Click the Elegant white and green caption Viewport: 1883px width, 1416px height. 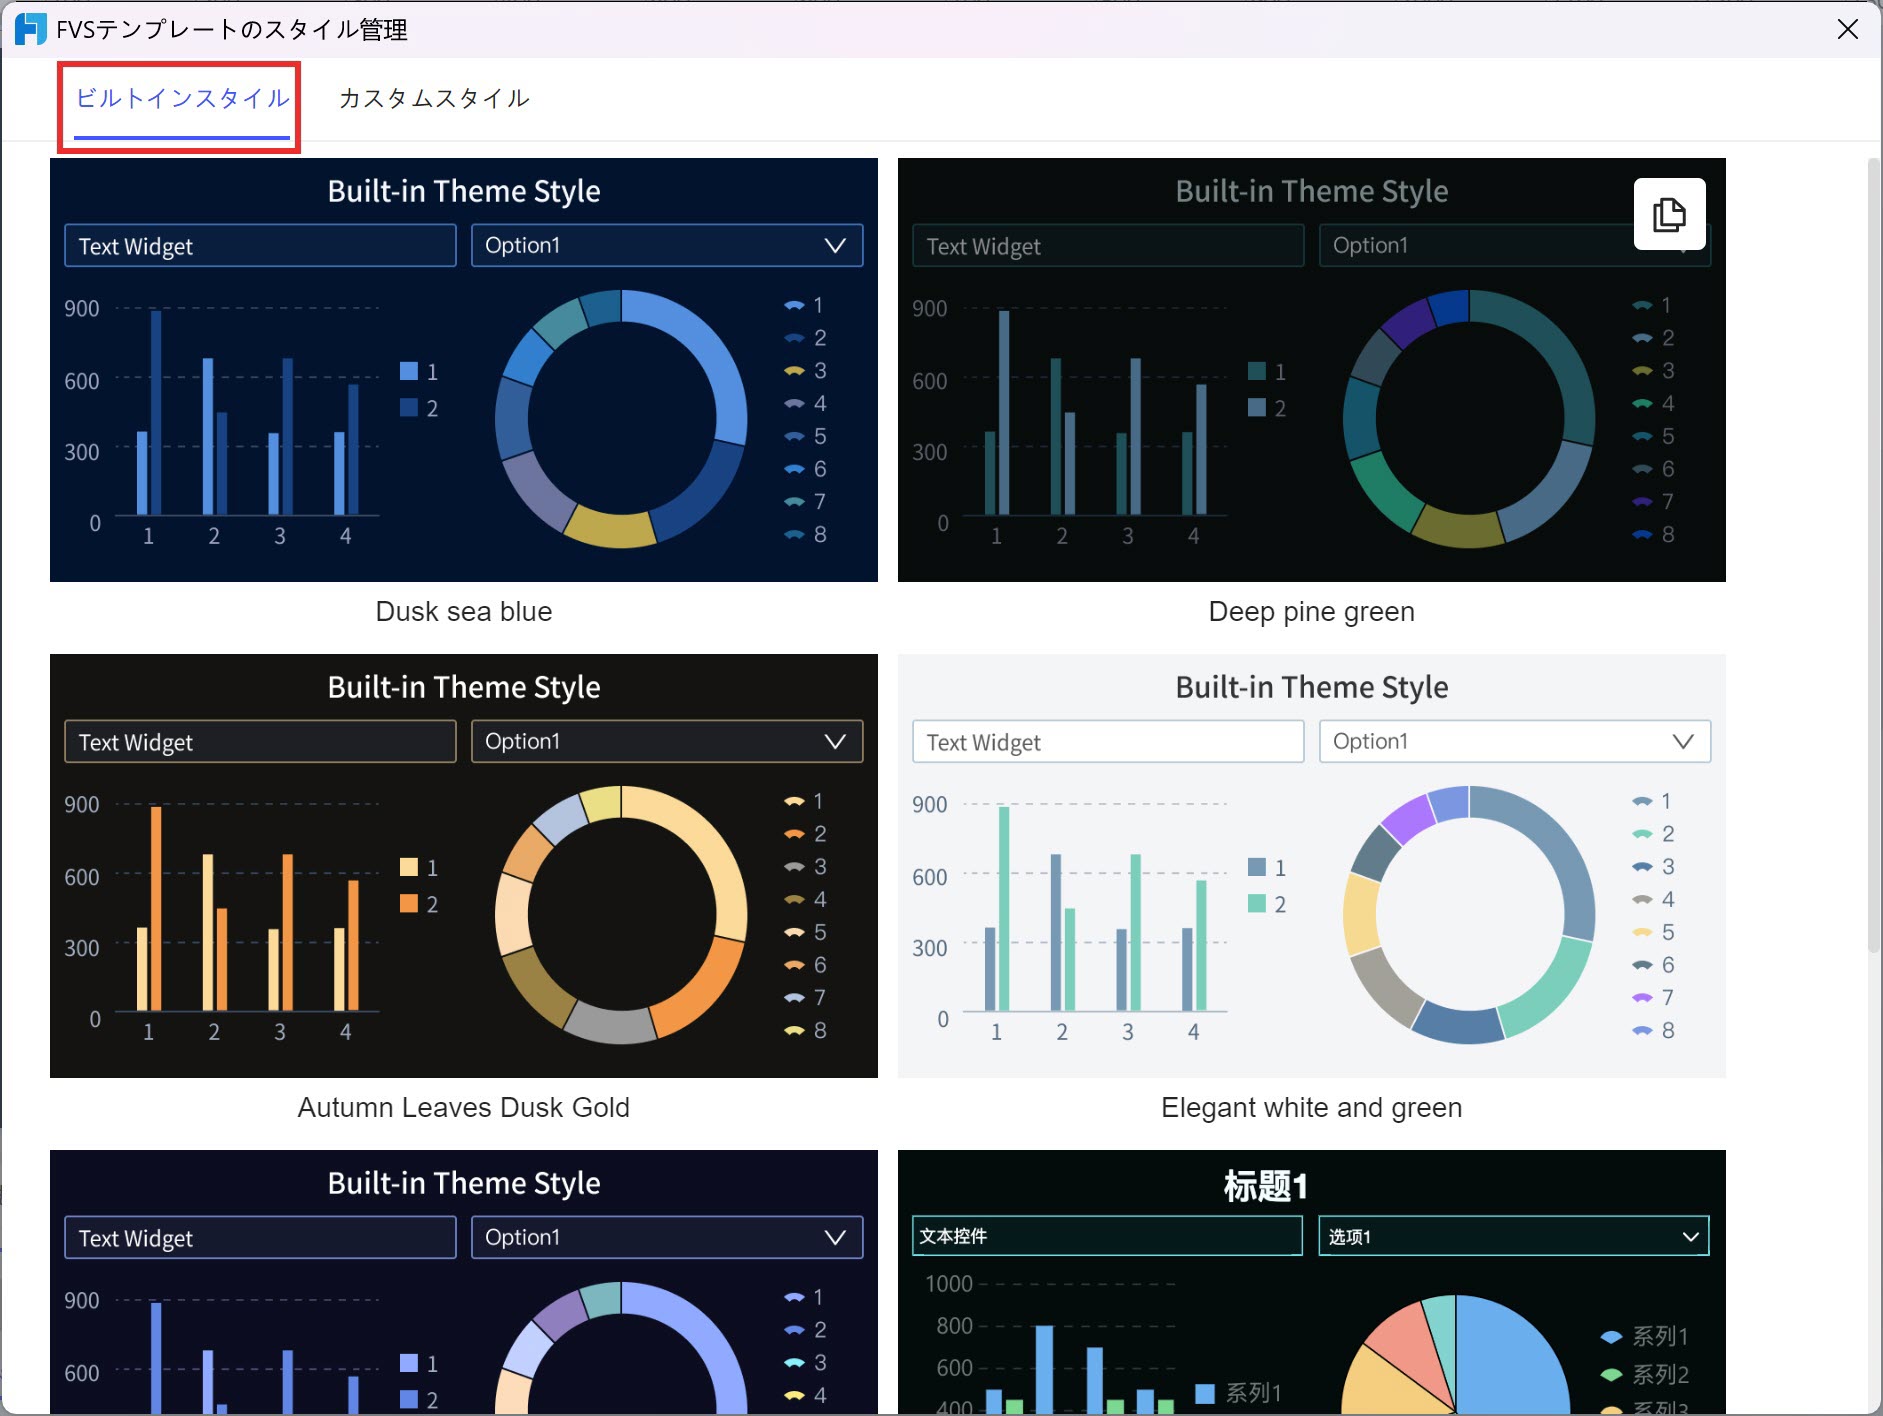tap(1312, 1107)
